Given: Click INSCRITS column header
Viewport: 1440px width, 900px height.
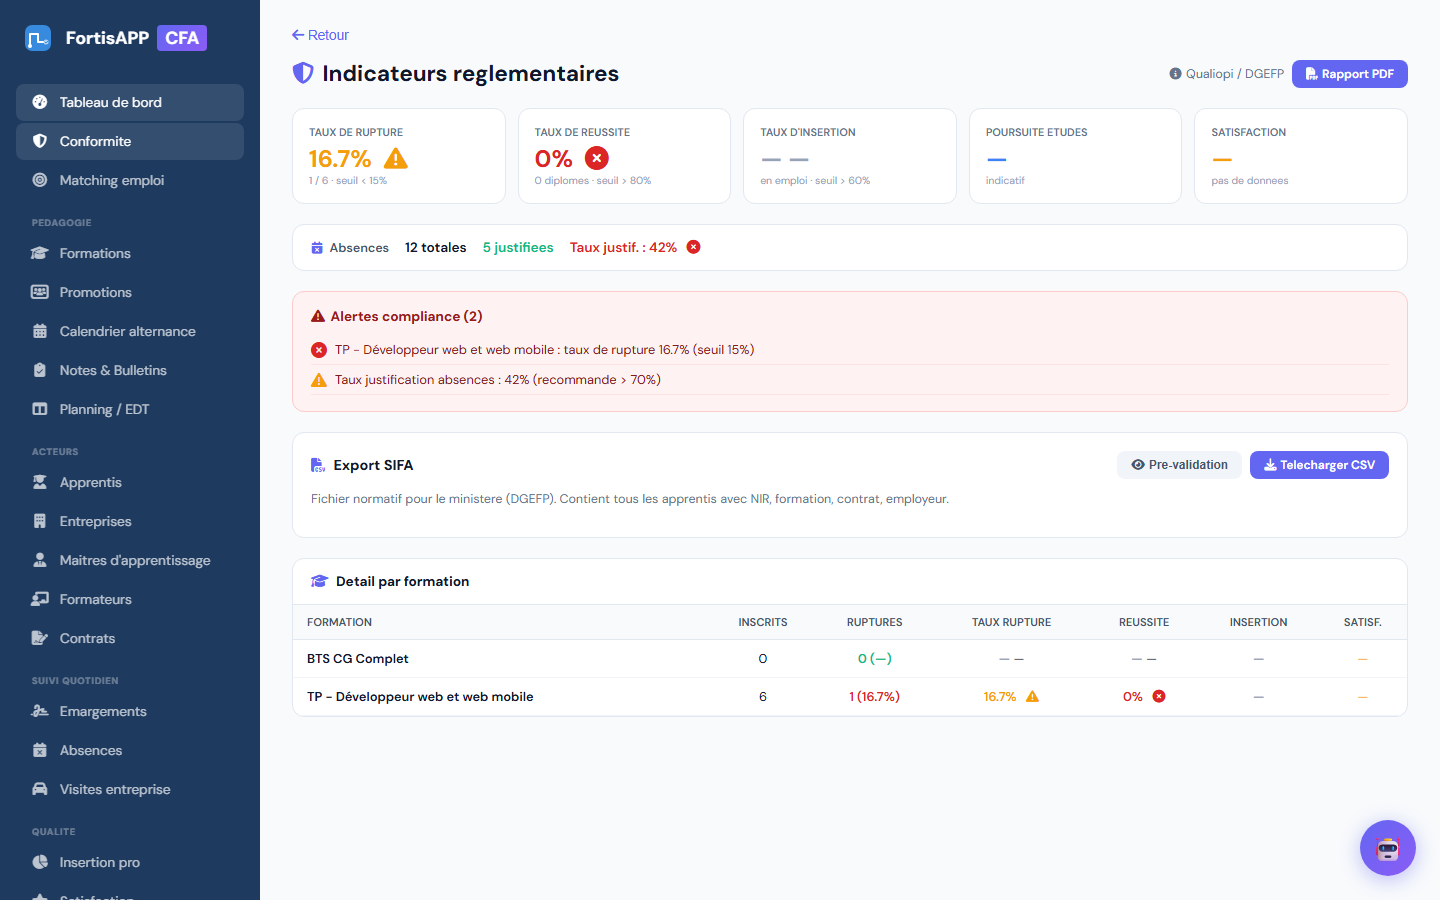Looking at the screenshot, I should 763,622.
